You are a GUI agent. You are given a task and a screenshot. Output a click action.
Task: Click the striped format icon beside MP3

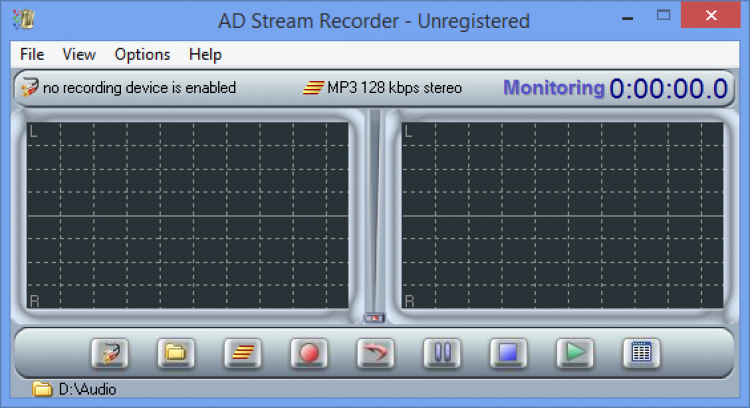[313, 88]
